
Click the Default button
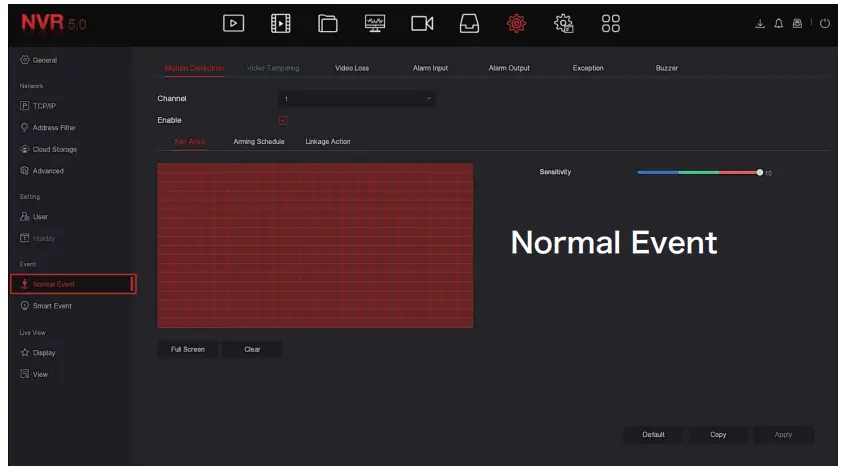tap(653, 435)
